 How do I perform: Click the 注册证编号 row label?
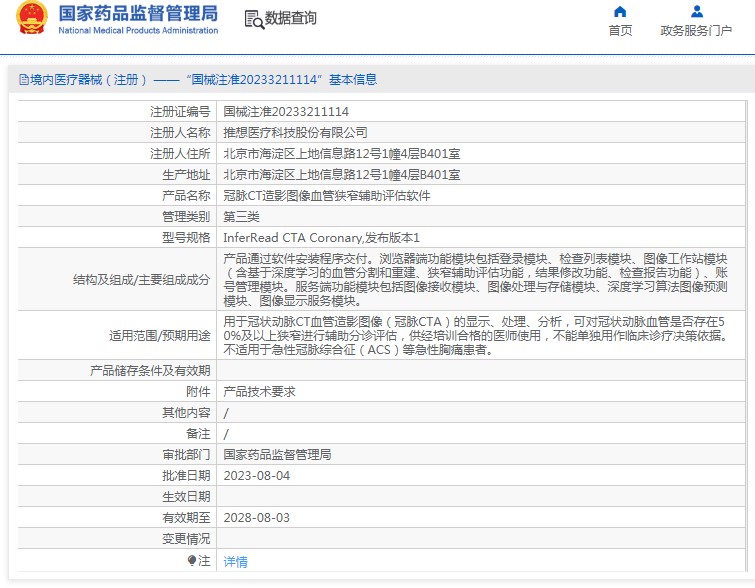(x=180, y=112)
